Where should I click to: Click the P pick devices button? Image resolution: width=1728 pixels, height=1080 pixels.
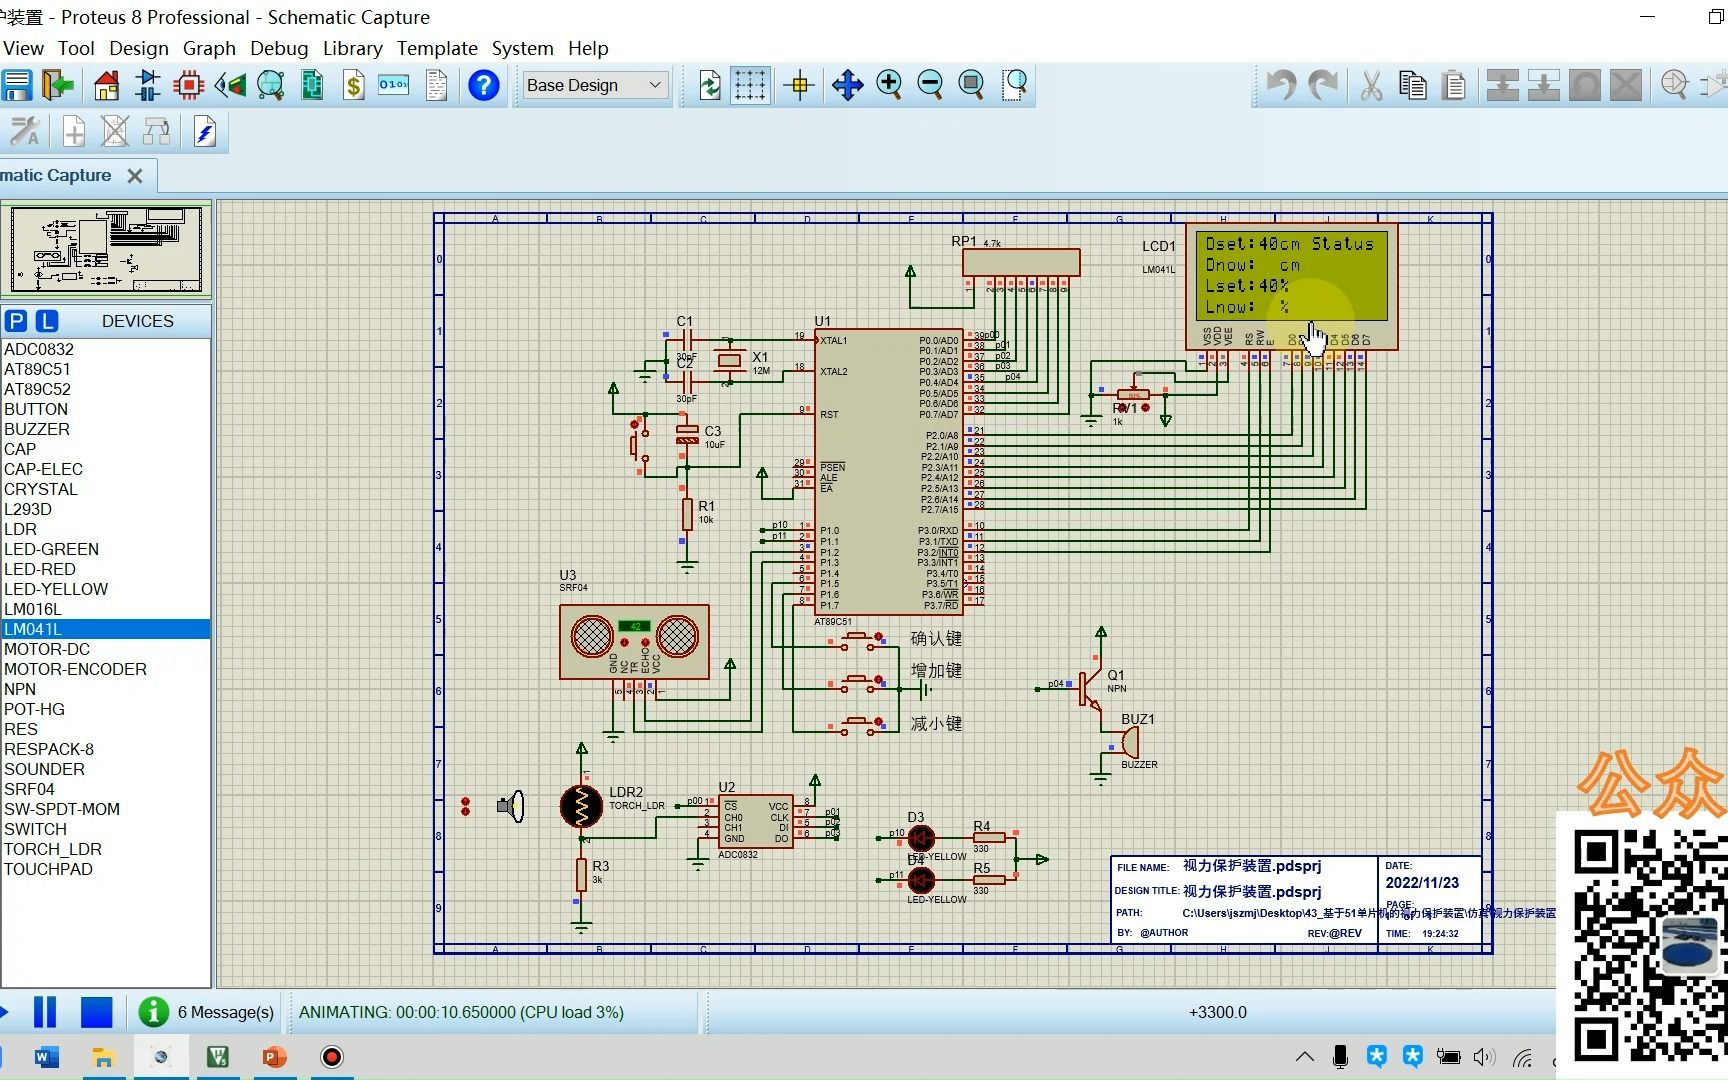(15, 321)
